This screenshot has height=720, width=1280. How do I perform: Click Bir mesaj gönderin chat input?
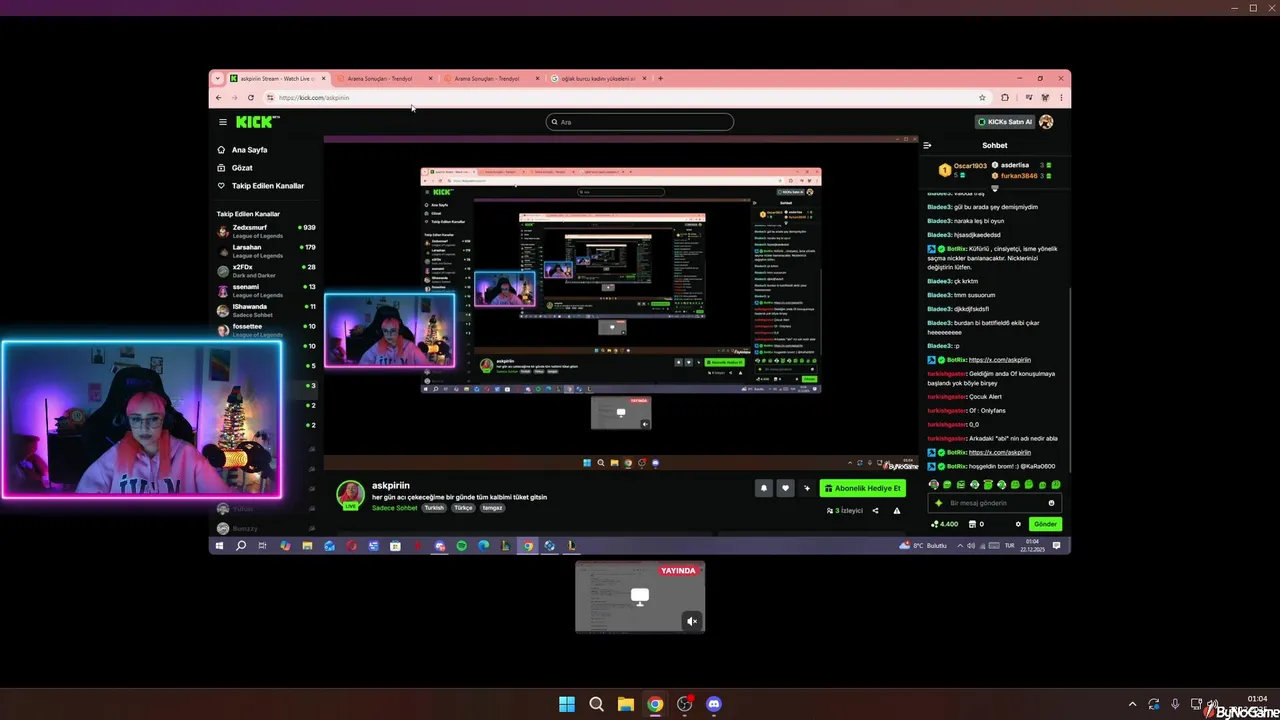click(x=994, y=503)
